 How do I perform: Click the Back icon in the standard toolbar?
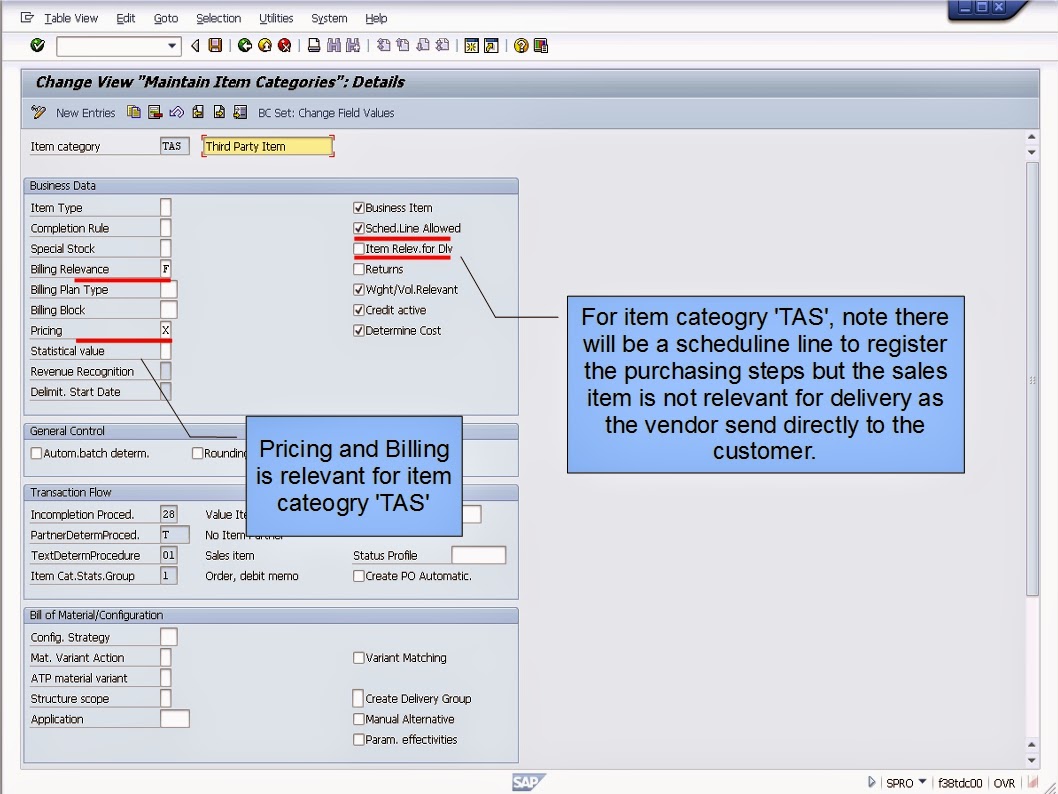click(x=243, y=45)
